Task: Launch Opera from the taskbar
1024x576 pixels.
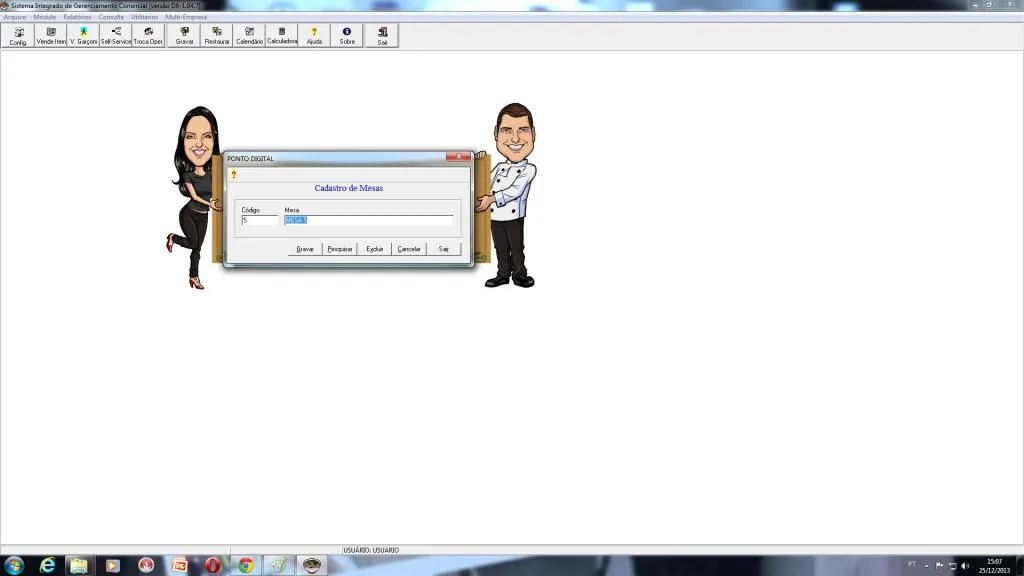Action: point(212,566)
